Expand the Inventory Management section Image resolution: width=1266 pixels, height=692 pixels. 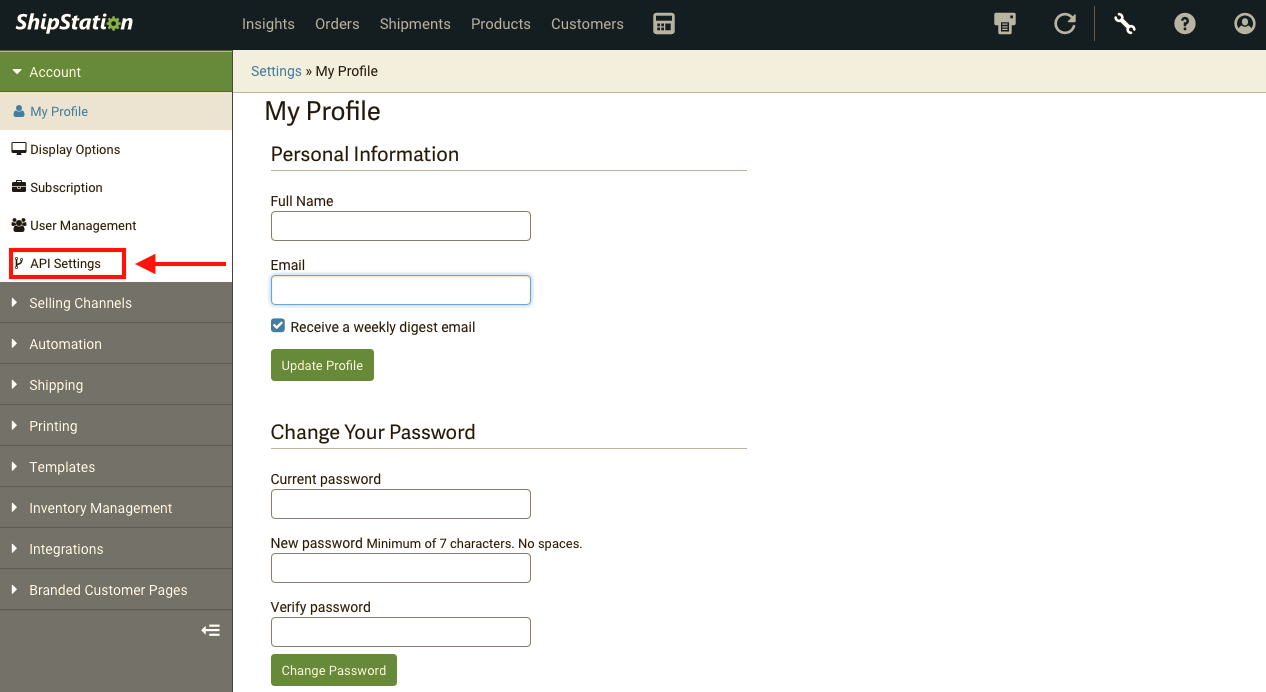(x=116, y=508)
